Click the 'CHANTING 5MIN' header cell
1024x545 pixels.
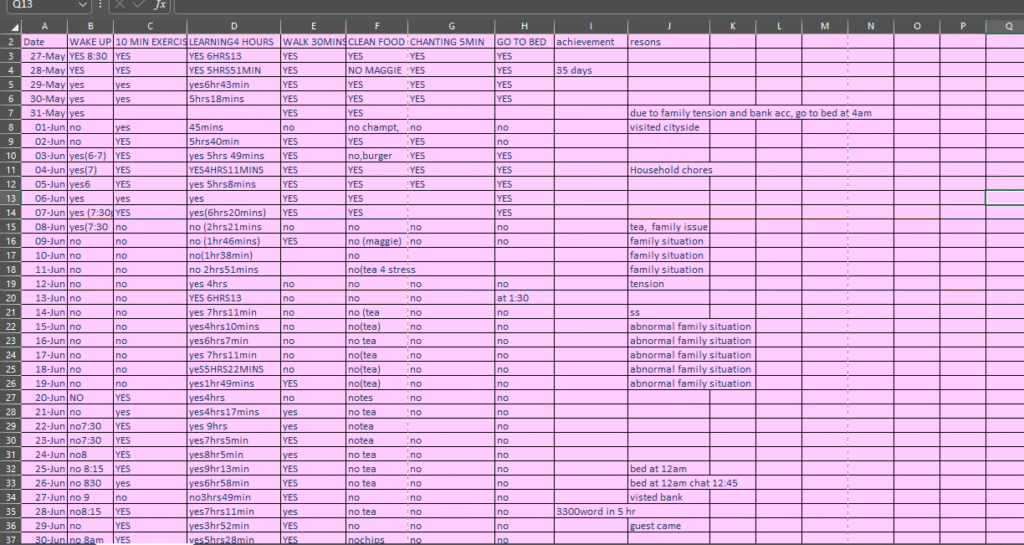tap(451, 42)
